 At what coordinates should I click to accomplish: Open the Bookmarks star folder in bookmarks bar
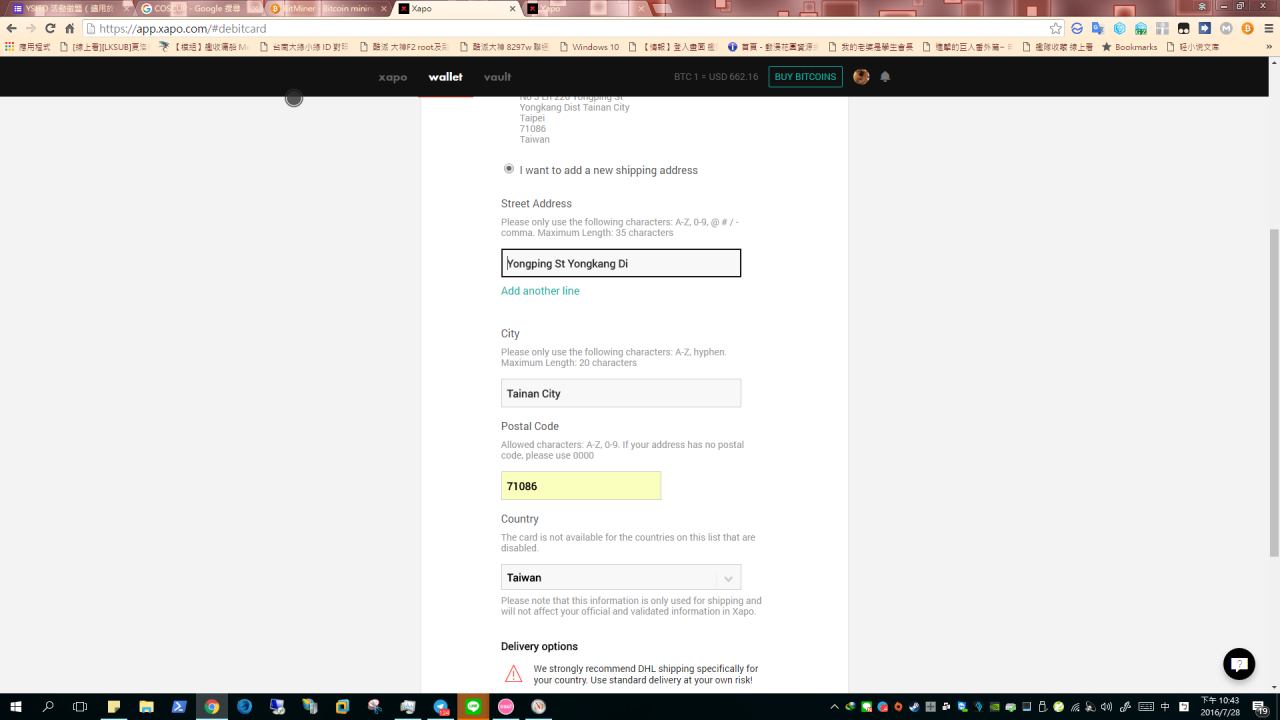pos(1130,47)
